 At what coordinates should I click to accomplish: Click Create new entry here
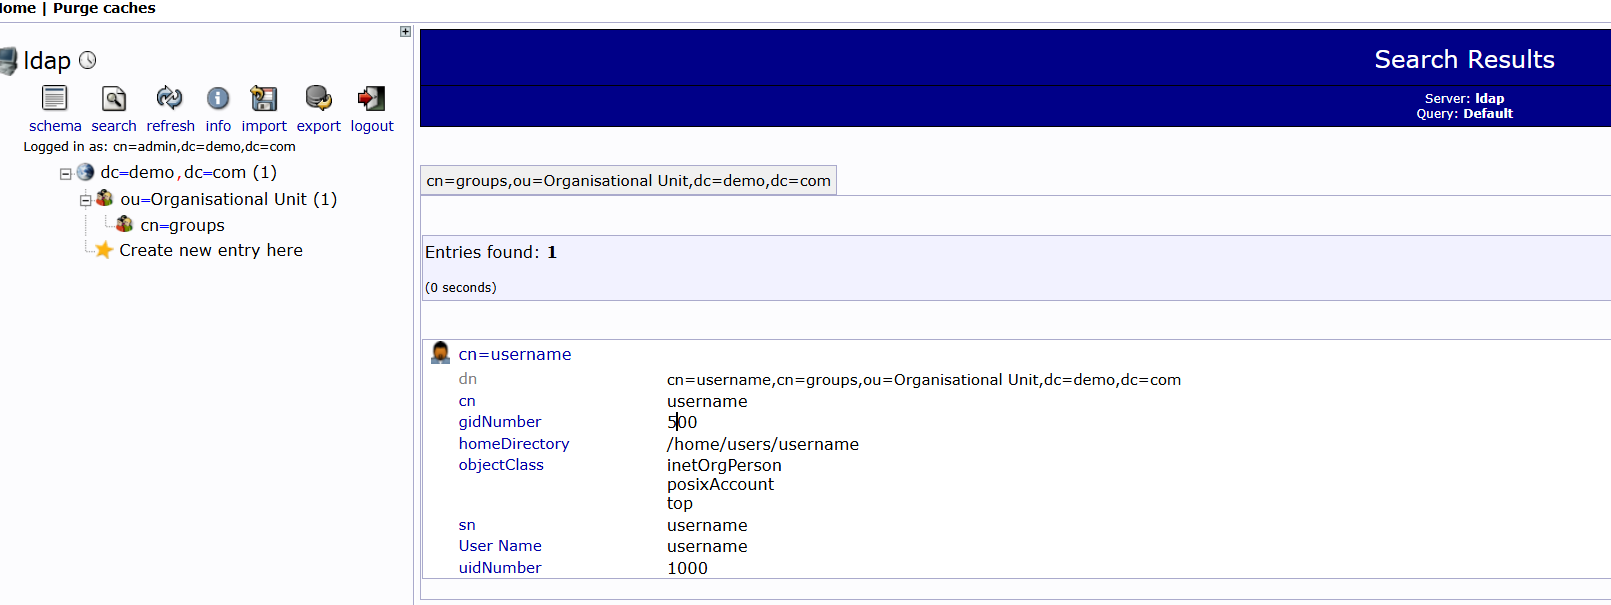pos(211,251)
